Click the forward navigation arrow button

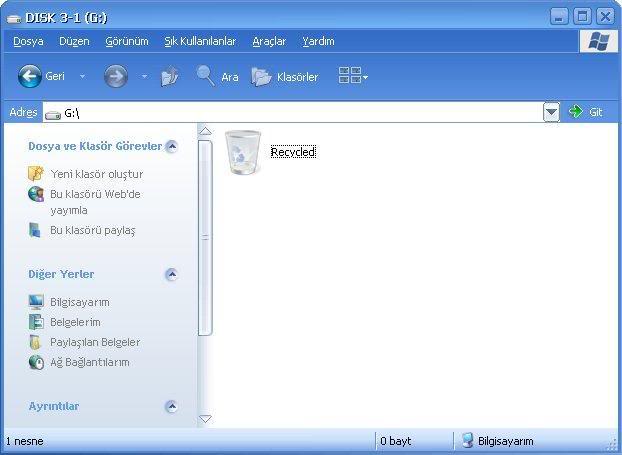coord(116,76)
